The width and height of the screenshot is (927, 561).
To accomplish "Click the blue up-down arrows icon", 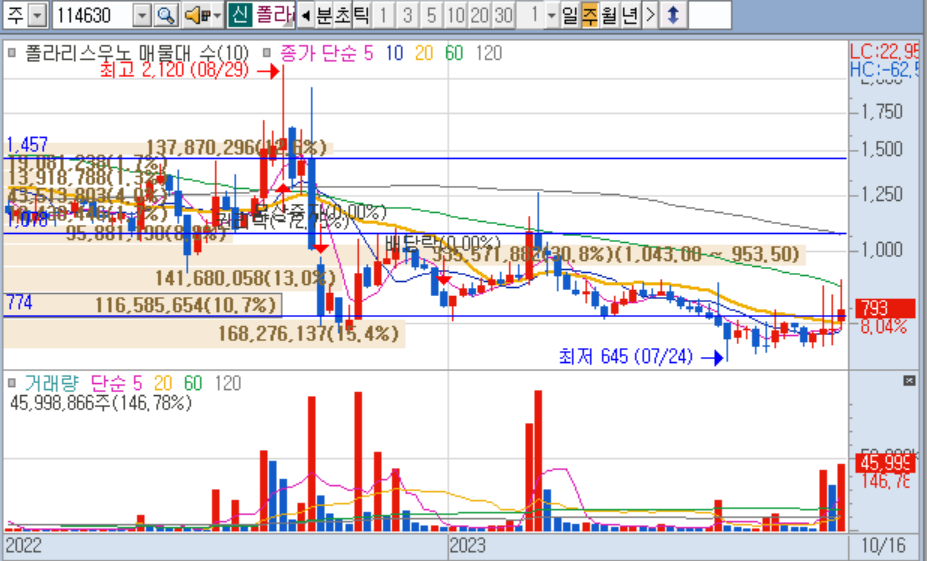I will tap(673, 15).
